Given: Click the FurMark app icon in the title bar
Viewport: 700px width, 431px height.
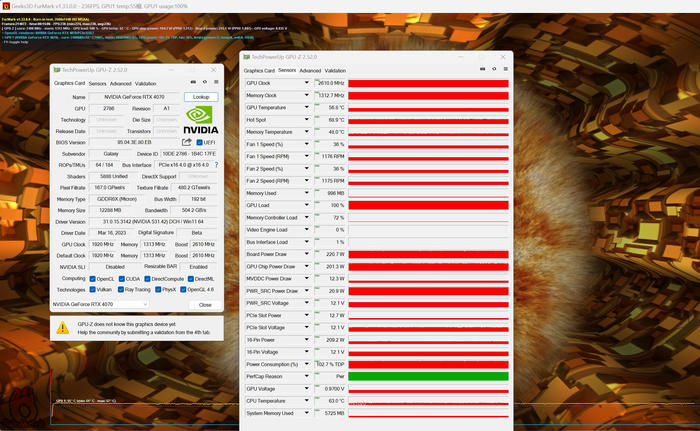Looking at the screenshot, I should (6, 6).
